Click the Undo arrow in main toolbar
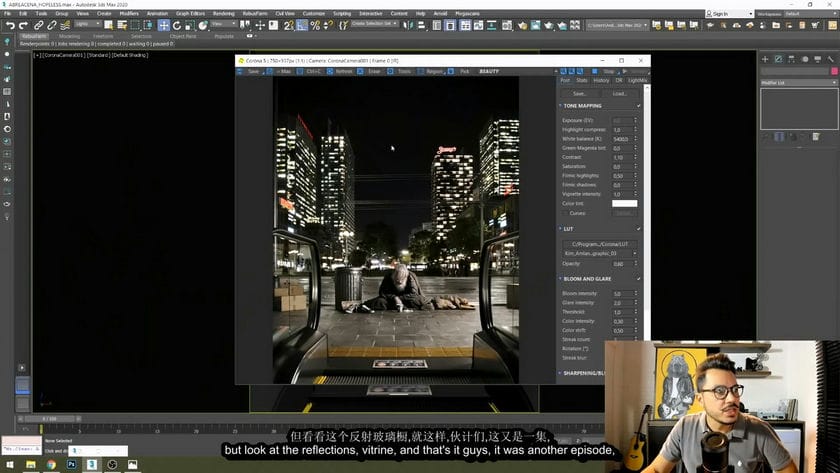 [x=11, y=25]
